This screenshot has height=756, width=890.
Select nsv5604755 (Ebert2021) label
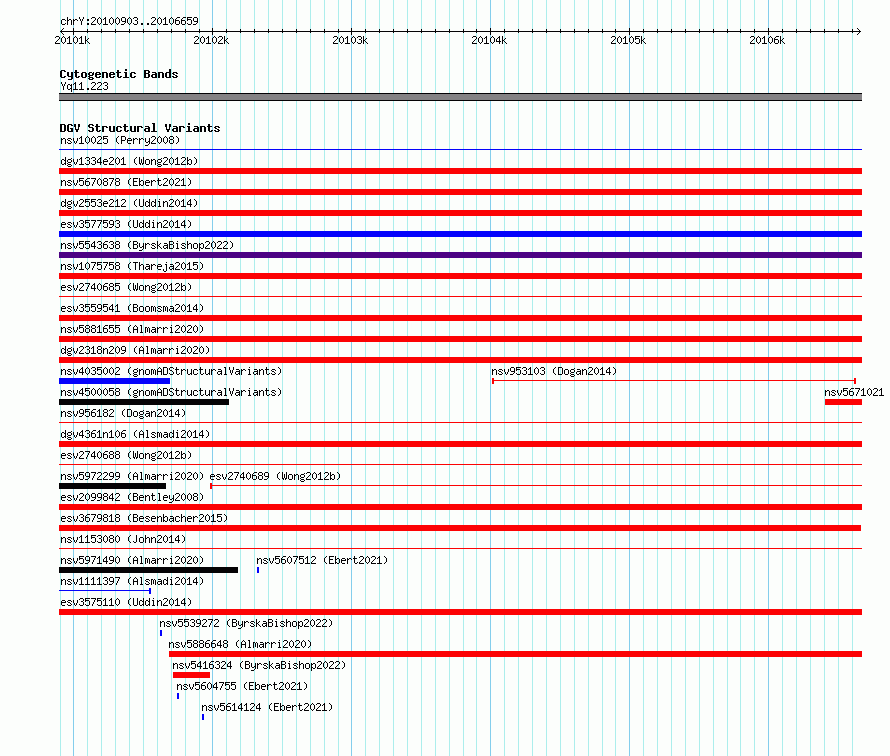(242, 686)
